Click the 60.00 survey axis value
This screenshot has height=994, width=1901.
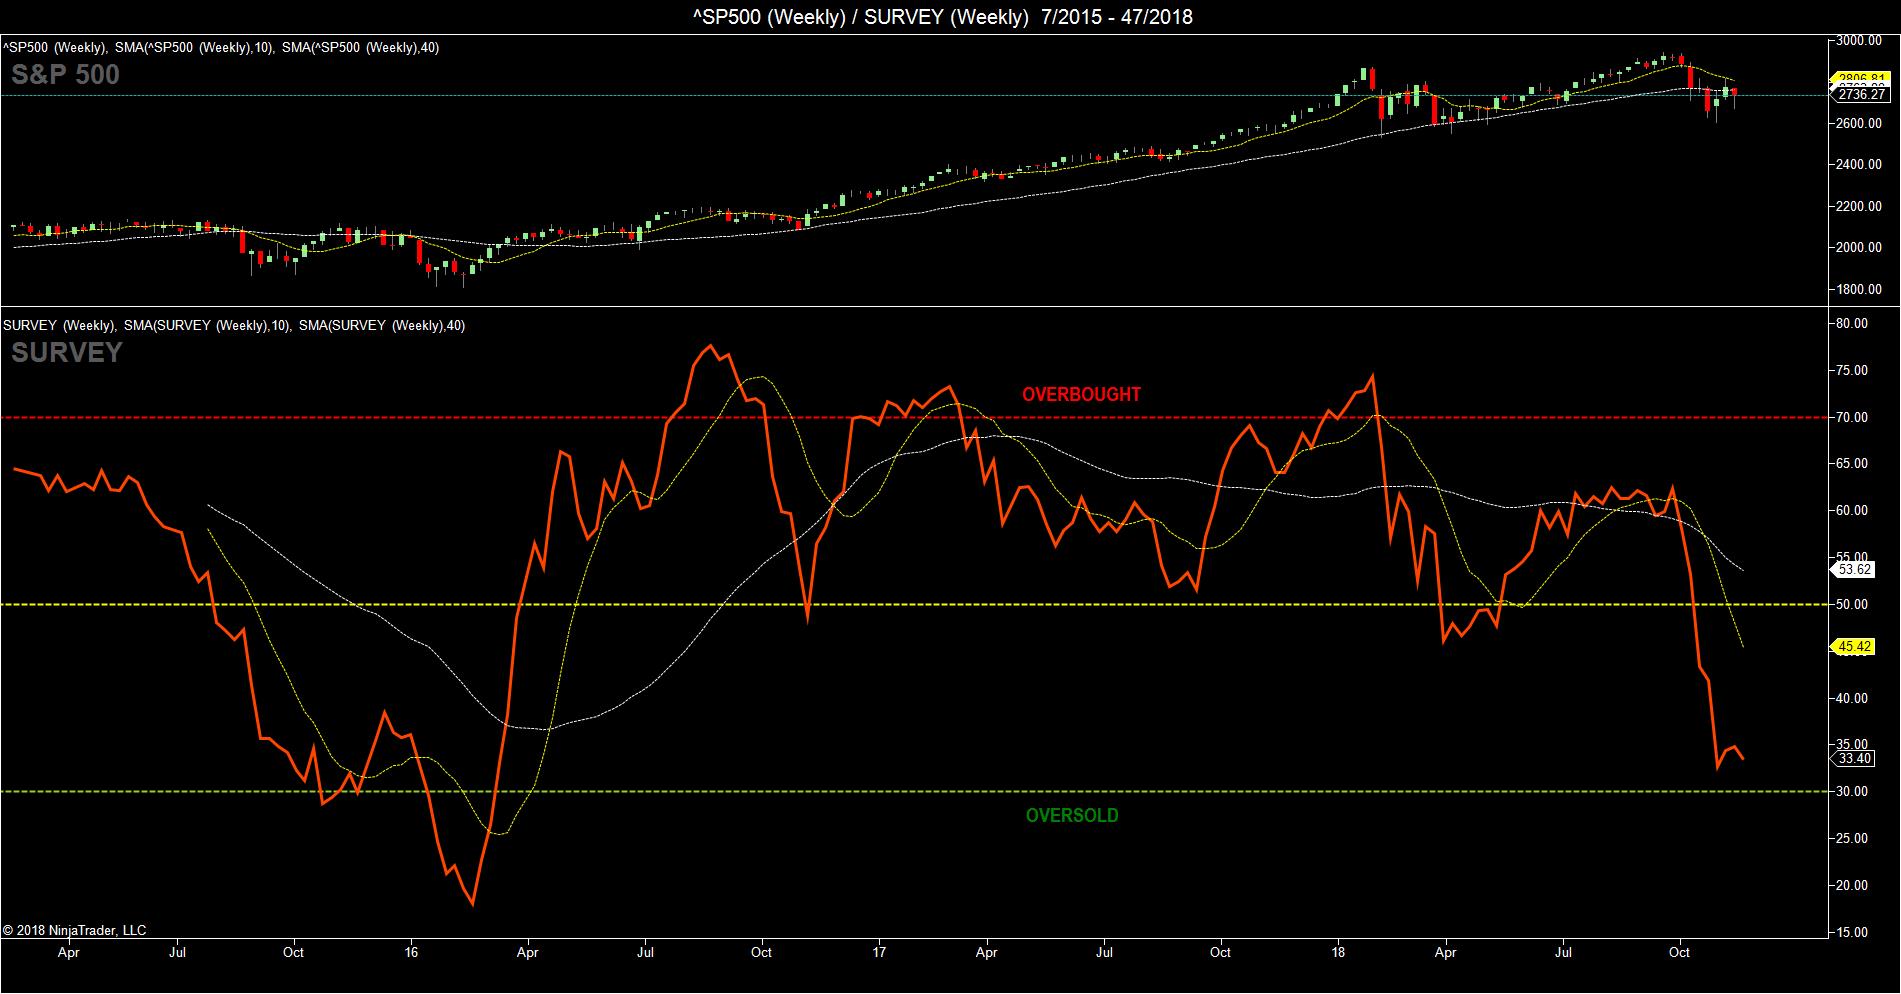(x=1853, y=510)
